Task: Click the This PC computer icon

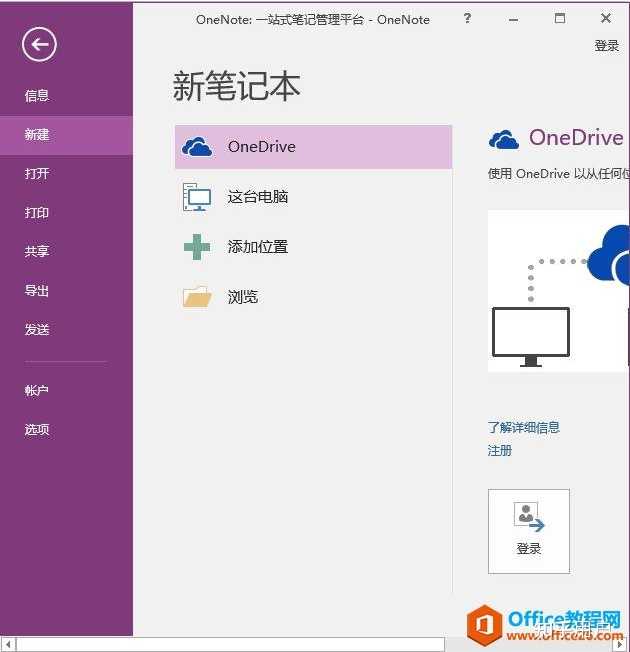Action: (197, 197)
